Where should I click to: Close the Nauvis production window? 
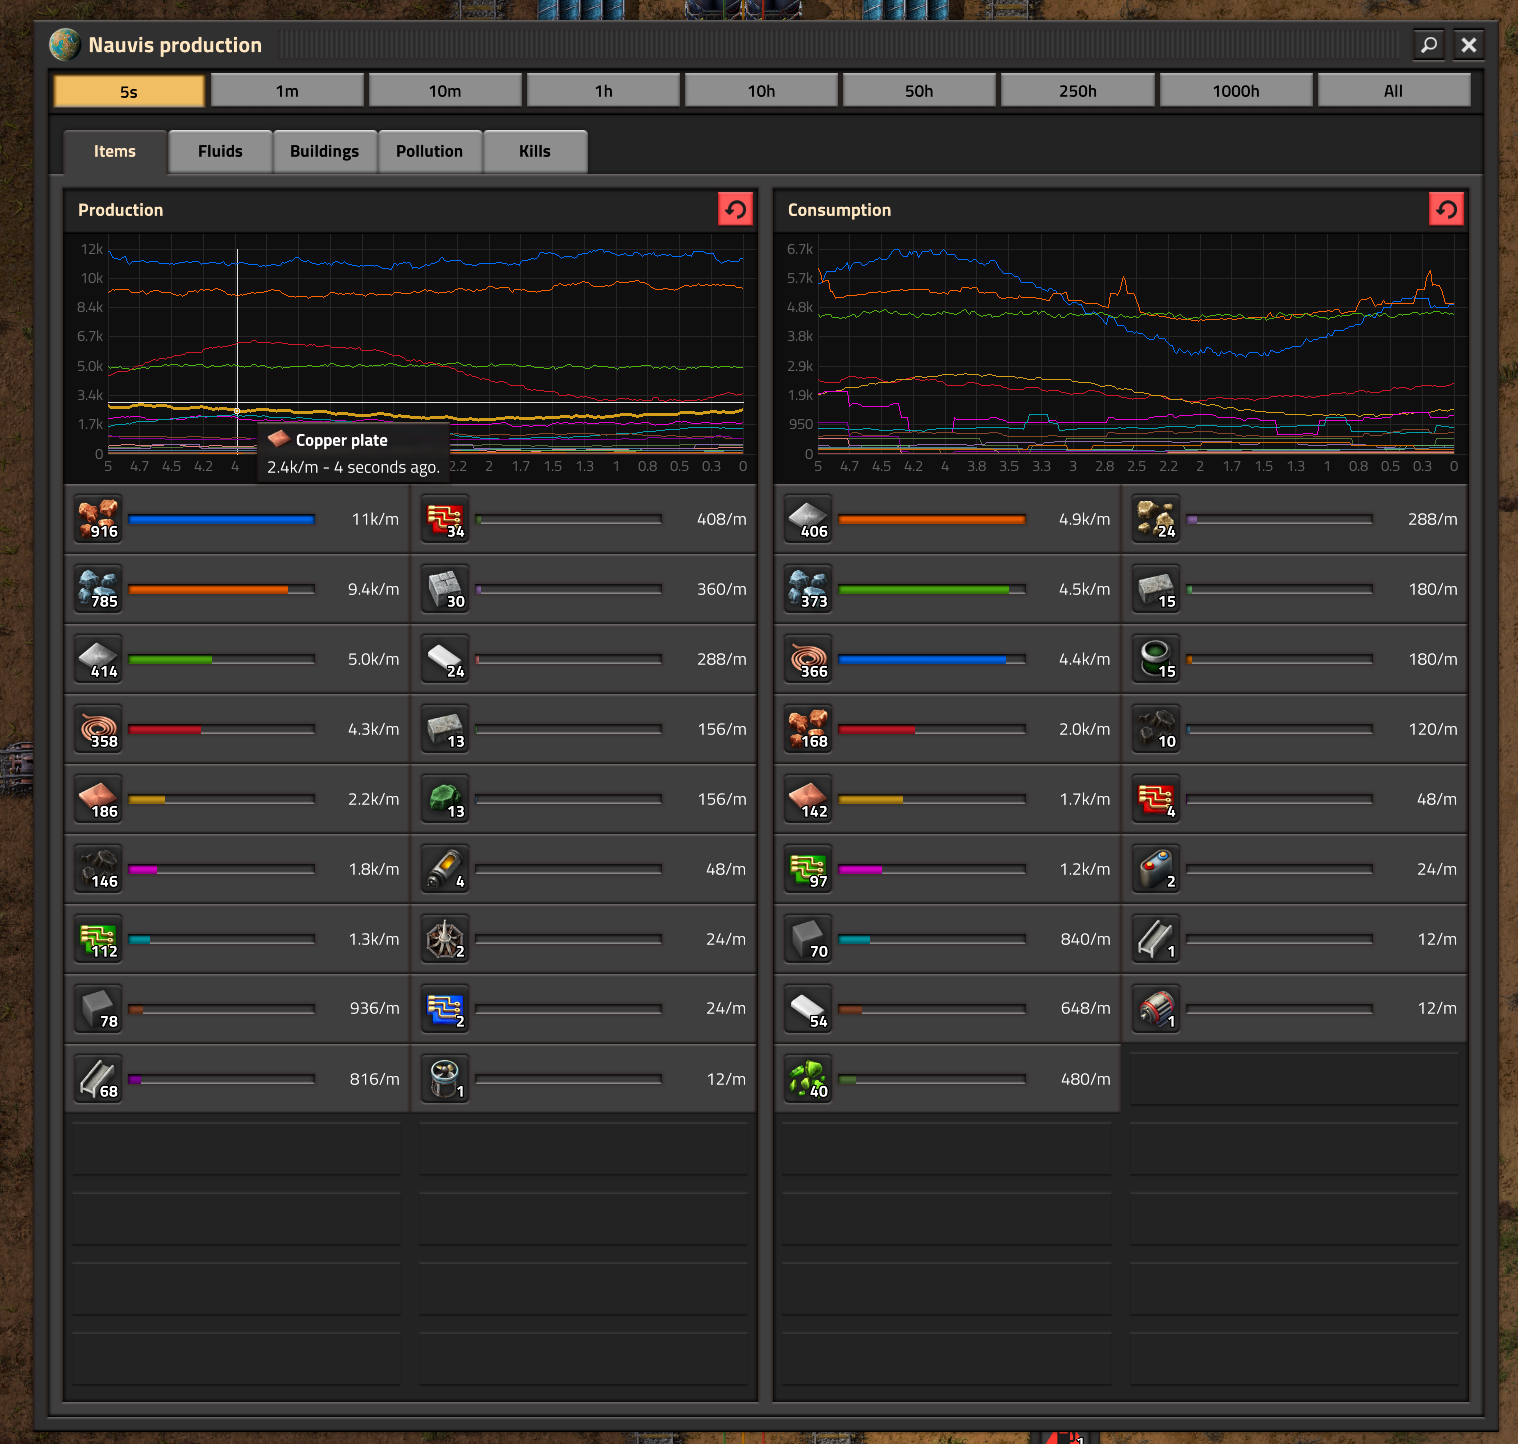(1469, 45)
